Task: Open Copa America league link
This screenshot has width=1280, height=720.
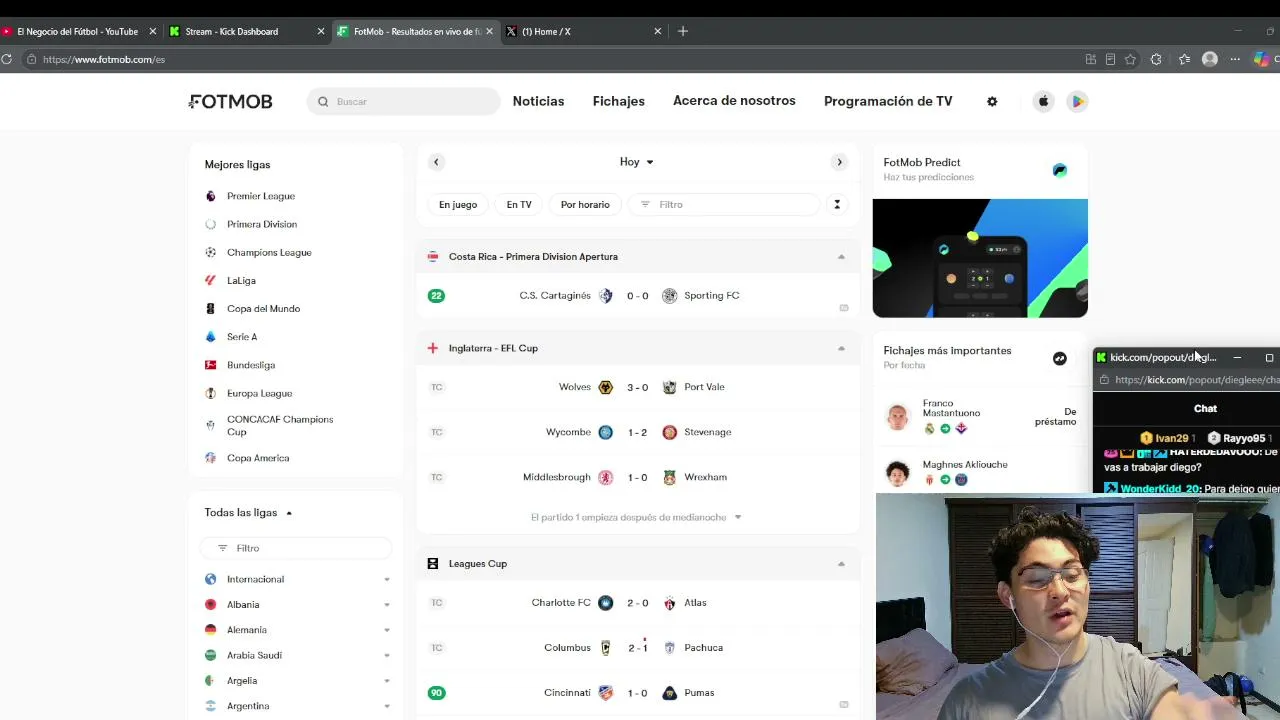Action: 258,458
